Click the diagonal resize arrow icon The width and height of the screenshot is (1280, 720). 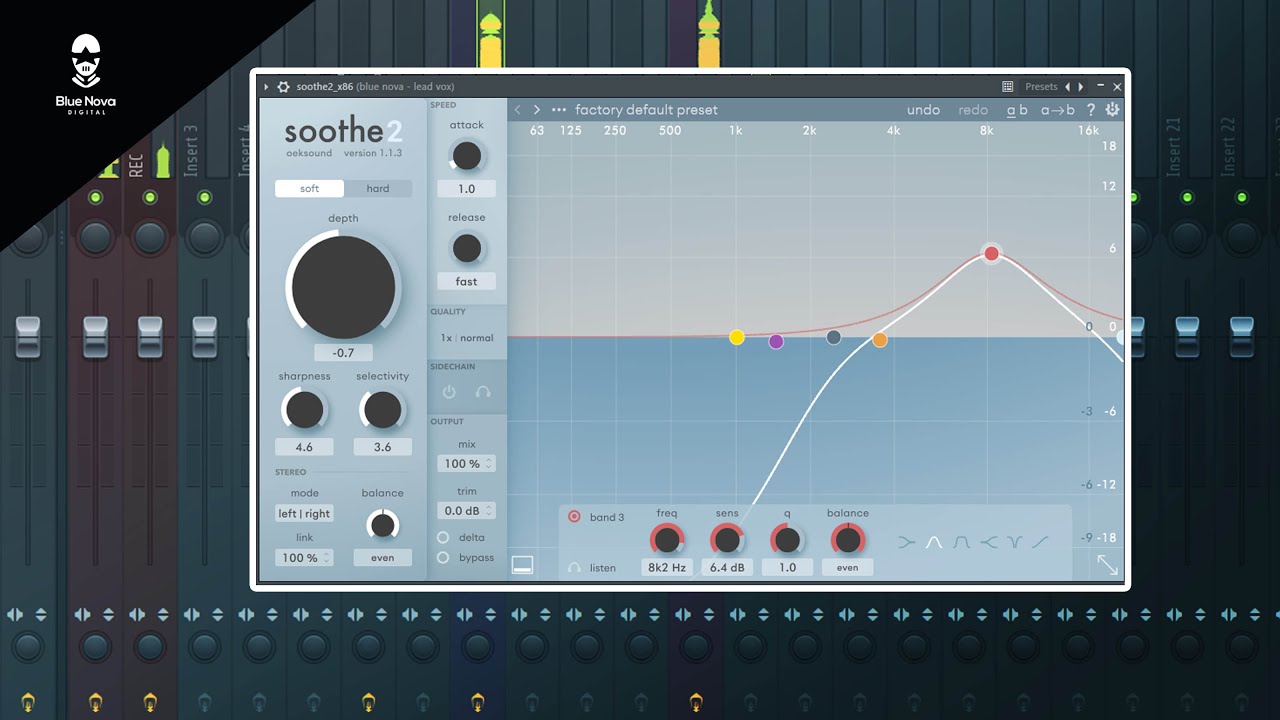(x=1107, y=565)
